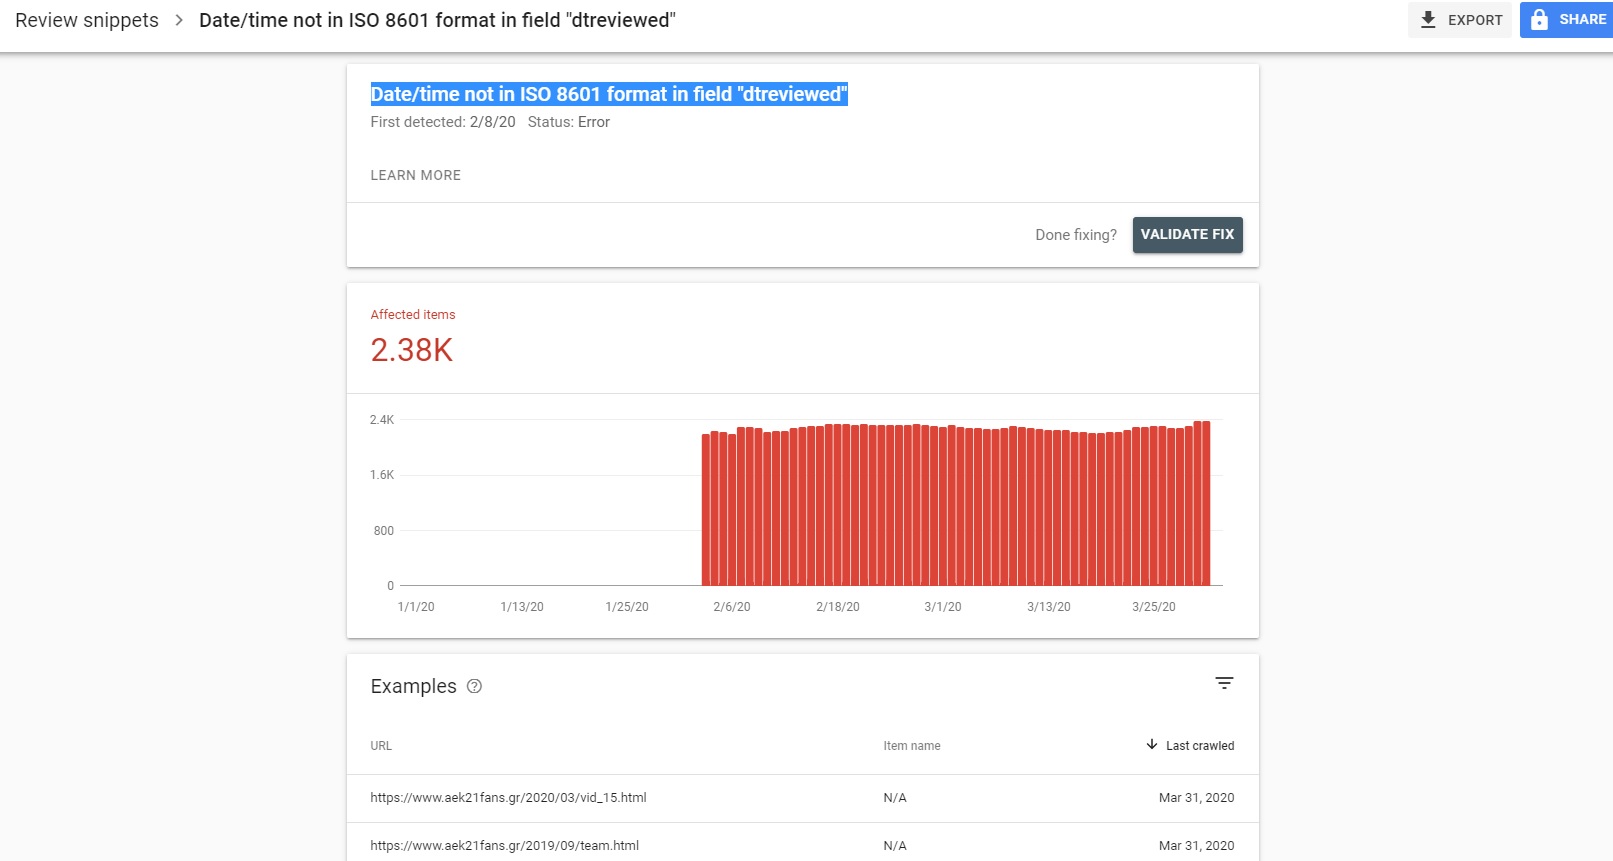Open the Examples help question-mark icon
1613x861 pixels.
click(x=475, y=686)
